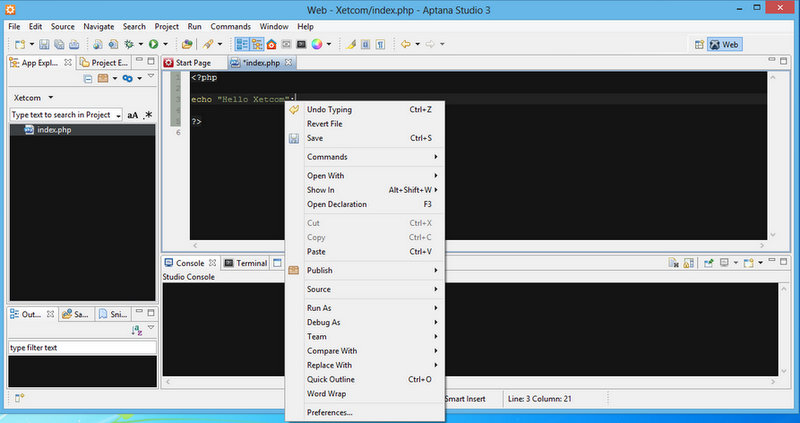Click the Clear Console icon

(x=673, y=263)
